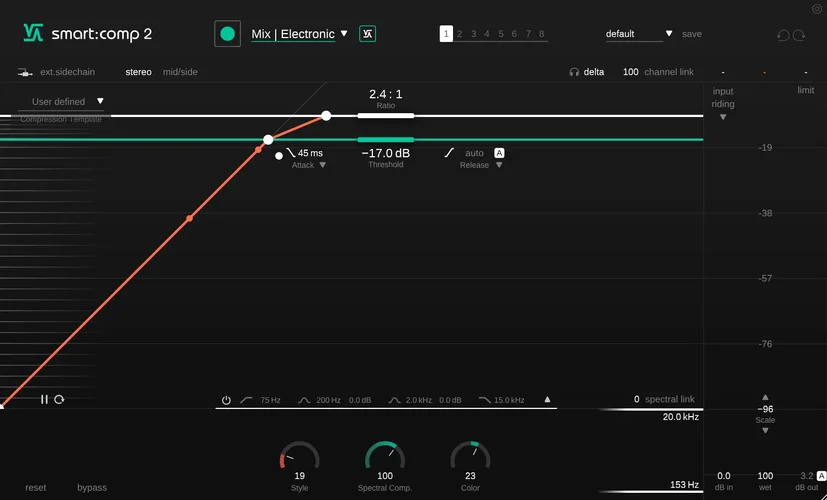
Task: Click the undo arrow icon
Action: tap(783, 35)
